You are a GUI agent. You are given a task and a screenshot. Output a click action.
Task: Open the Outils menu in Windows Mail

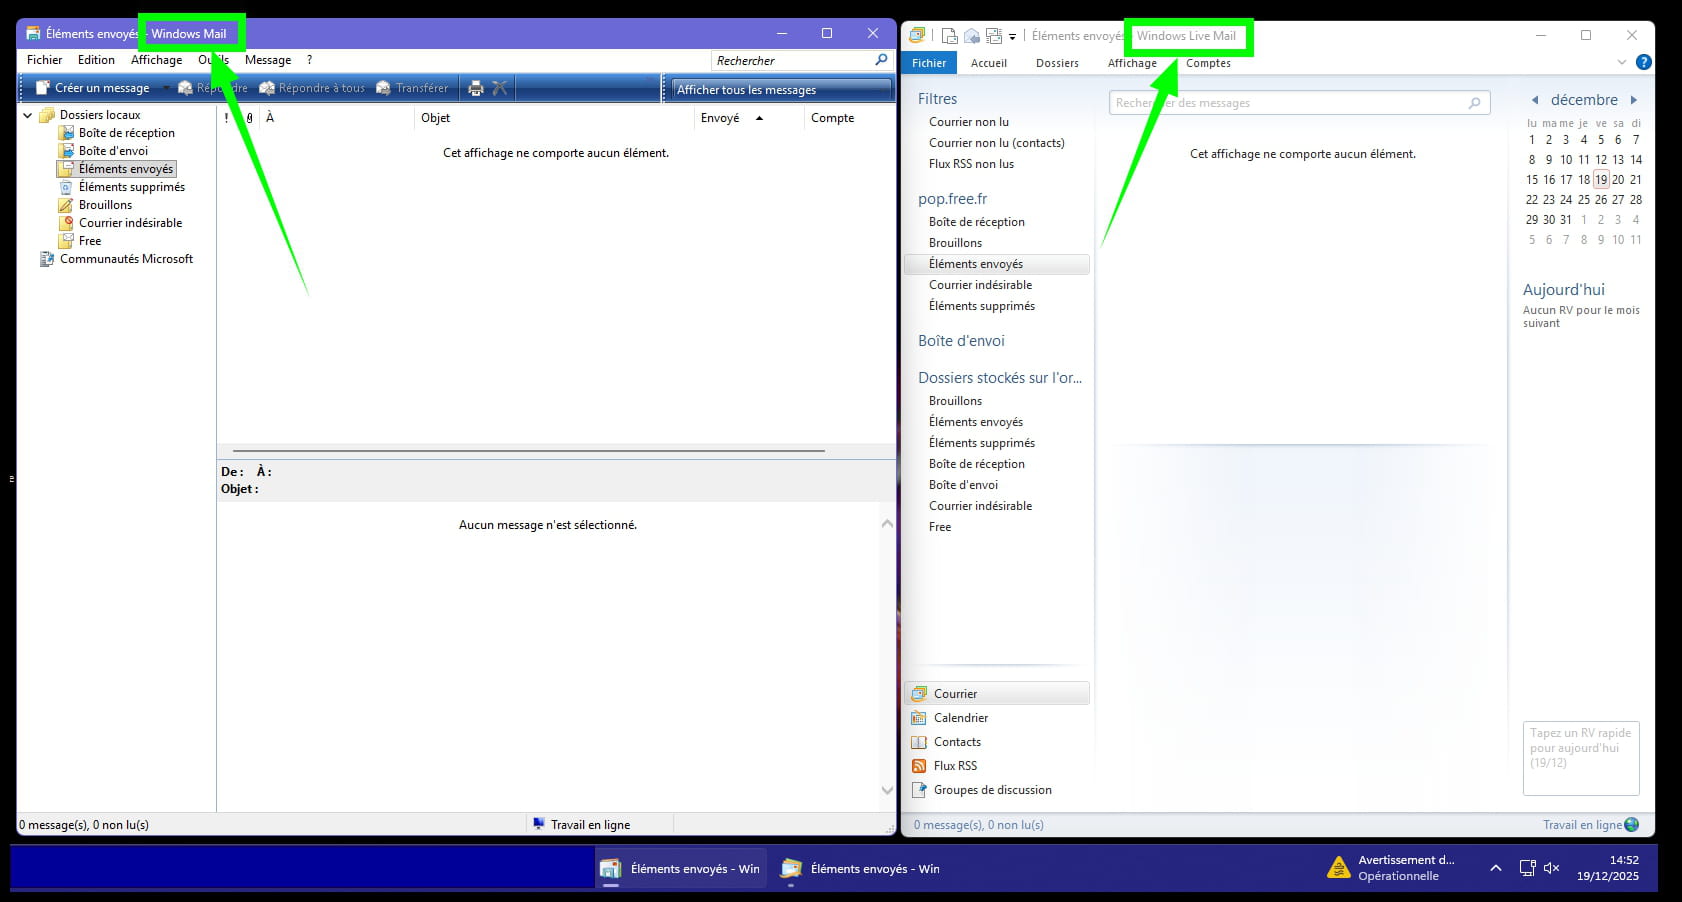tap(213, 60)
